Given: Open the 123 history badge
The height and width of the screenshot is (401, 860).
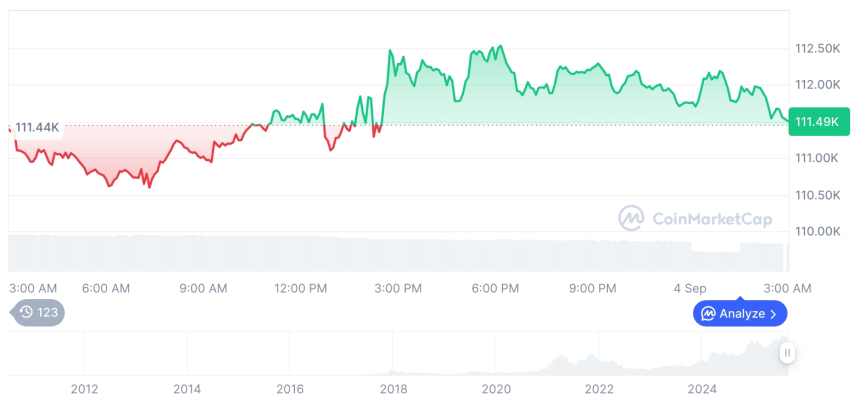Looking at the screenshot, I should click(x=39, y=312).
